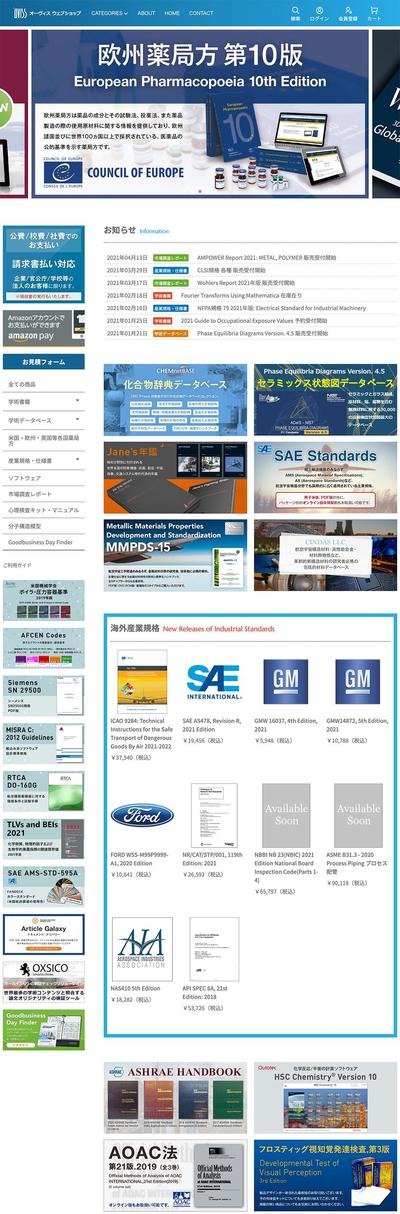The width and height of the screenshot is (400, 1214).
Task: Open the AFCEN Codes sidebar banner
Action: click(43, 648)
